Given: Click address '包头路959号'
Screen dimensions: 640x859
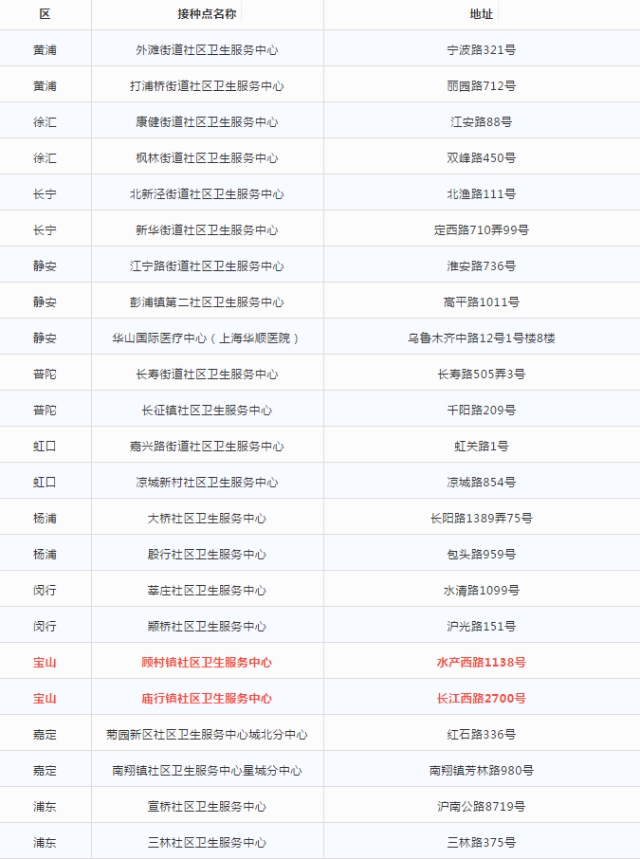Looking at the screenshot, I should 481,554.
